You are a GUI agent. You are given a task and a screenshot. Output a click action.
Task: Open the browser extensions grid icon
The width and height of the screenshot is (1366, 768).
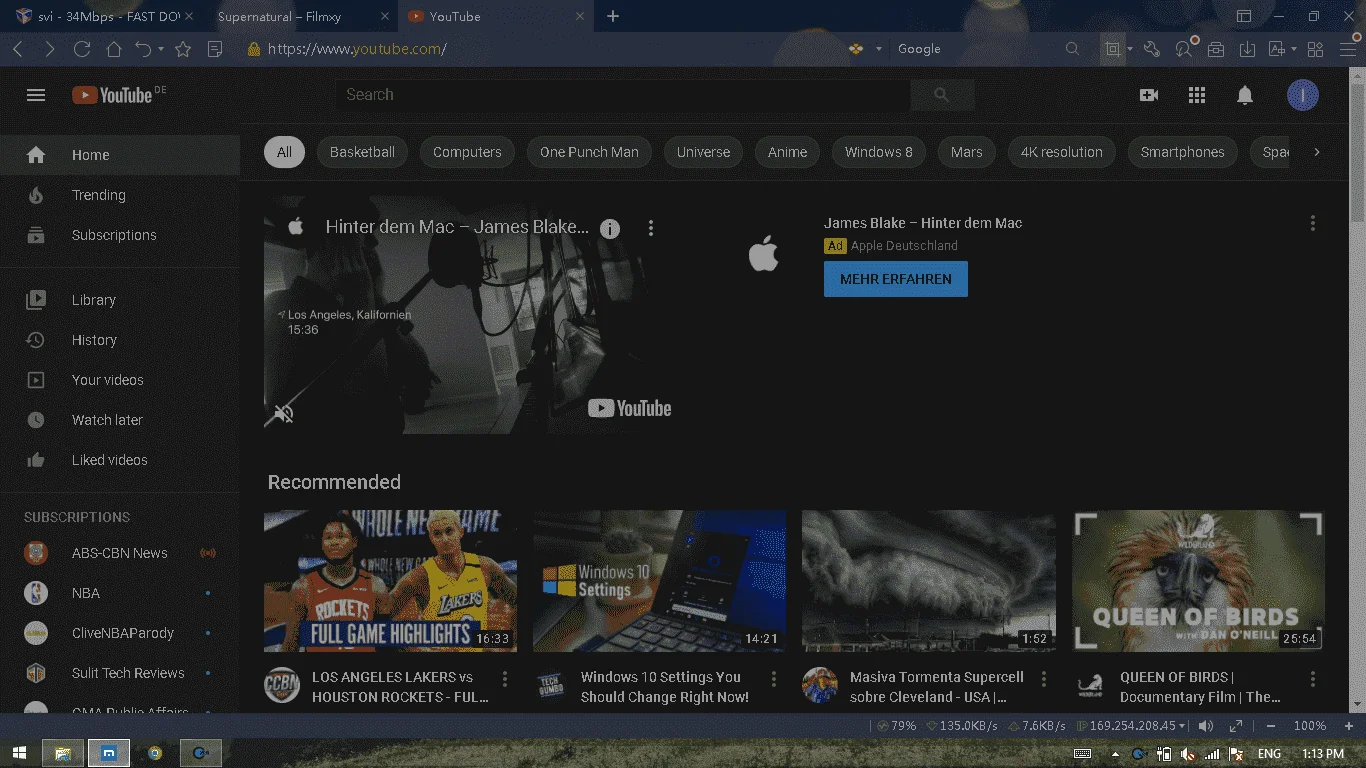[x=1316, y=49]
